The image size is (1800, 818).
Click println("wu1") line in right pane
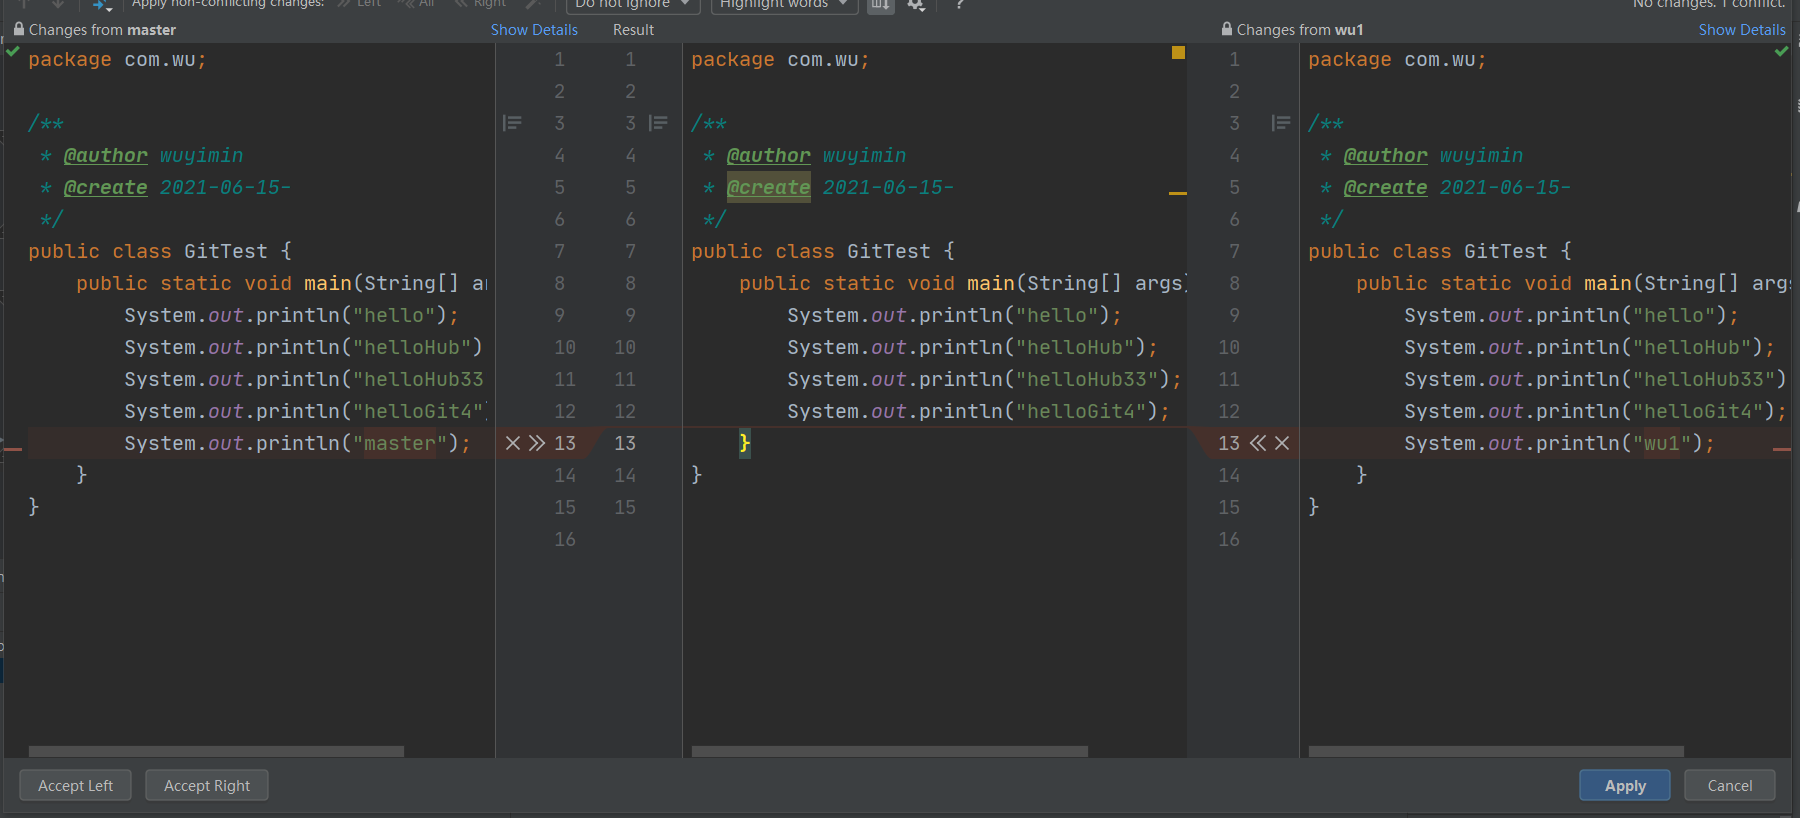(x=1559, y=443)
